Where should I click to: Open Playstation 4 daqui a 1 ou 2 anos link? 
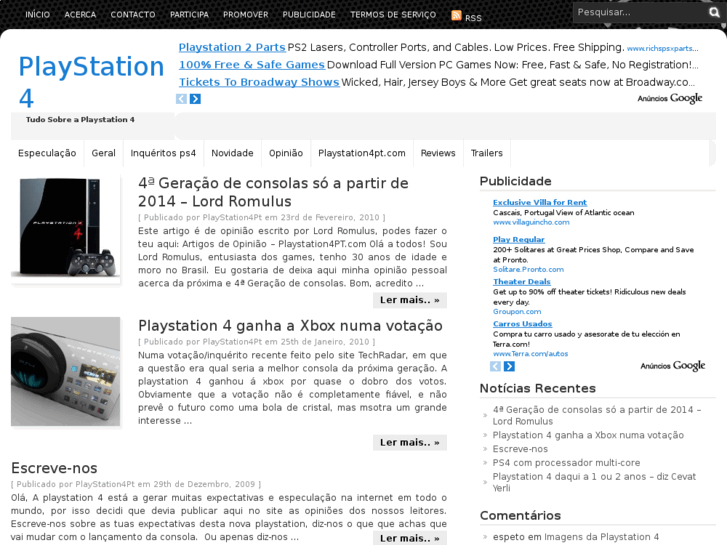pyautogui.click(x=594, y=482)
